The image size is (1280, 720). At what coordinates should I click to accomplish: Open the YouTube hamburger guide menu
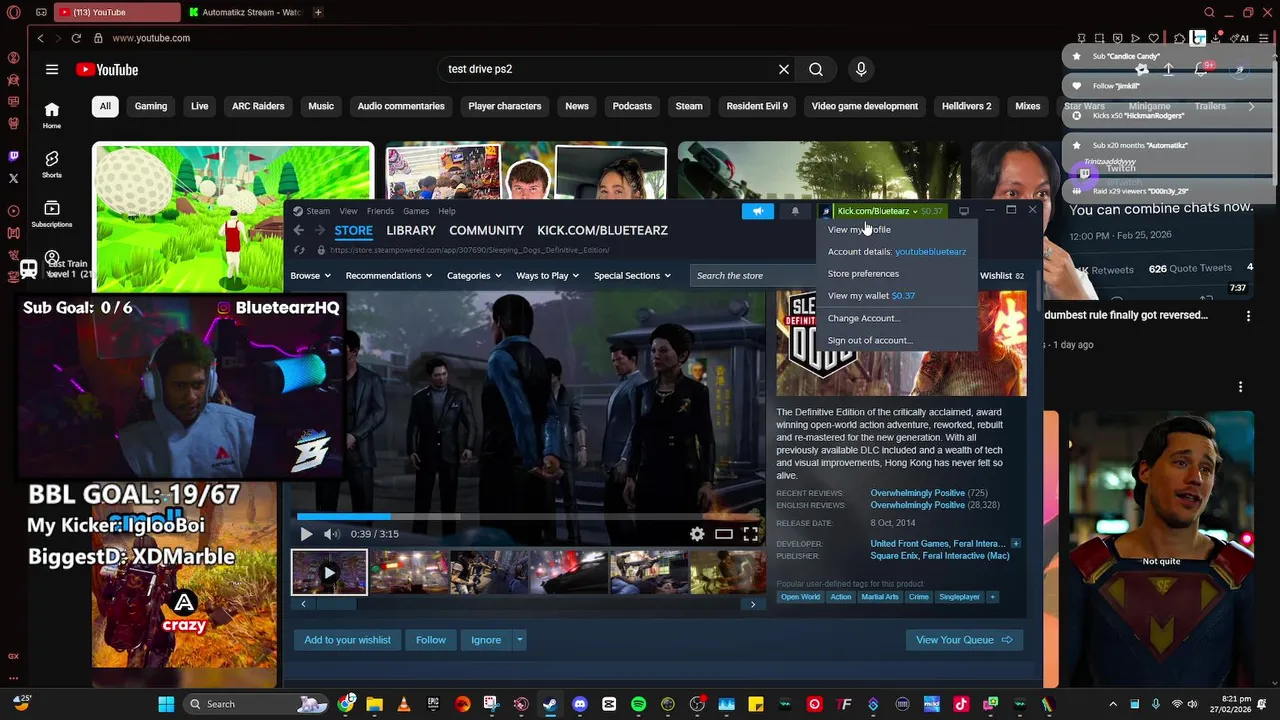click(x=52, y=70)
